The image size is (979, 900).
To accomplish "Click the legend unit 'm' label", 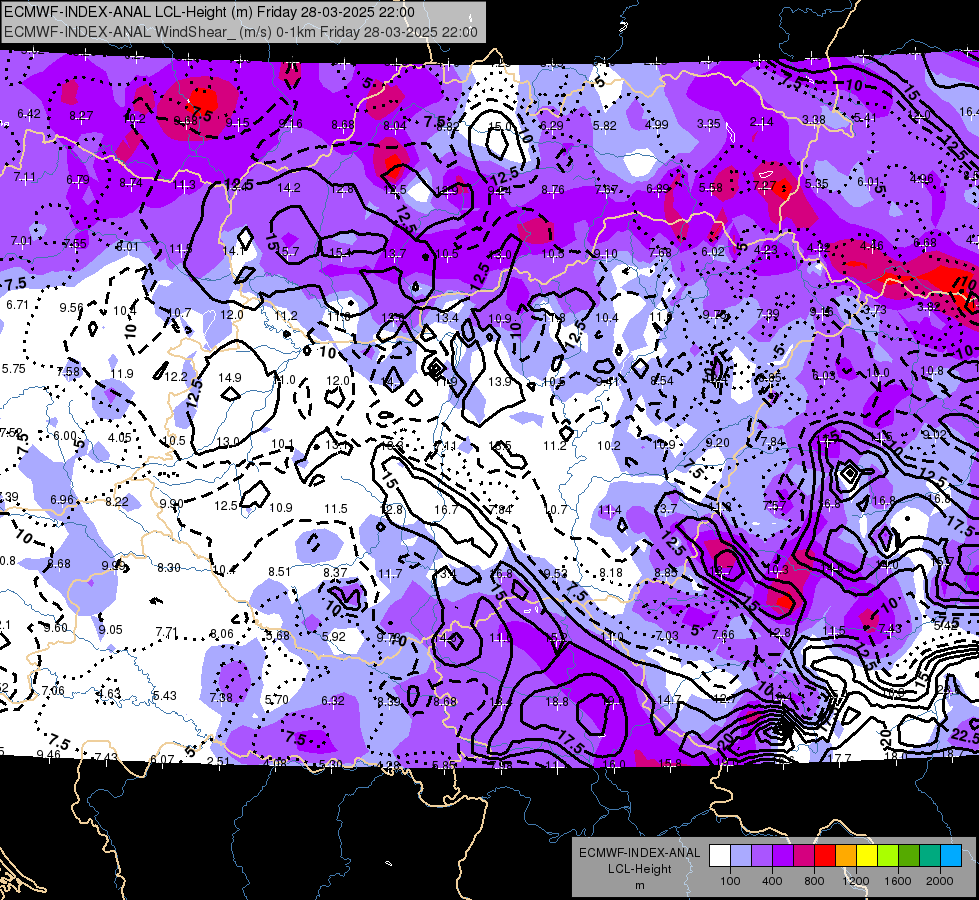I will click(639, 886).
